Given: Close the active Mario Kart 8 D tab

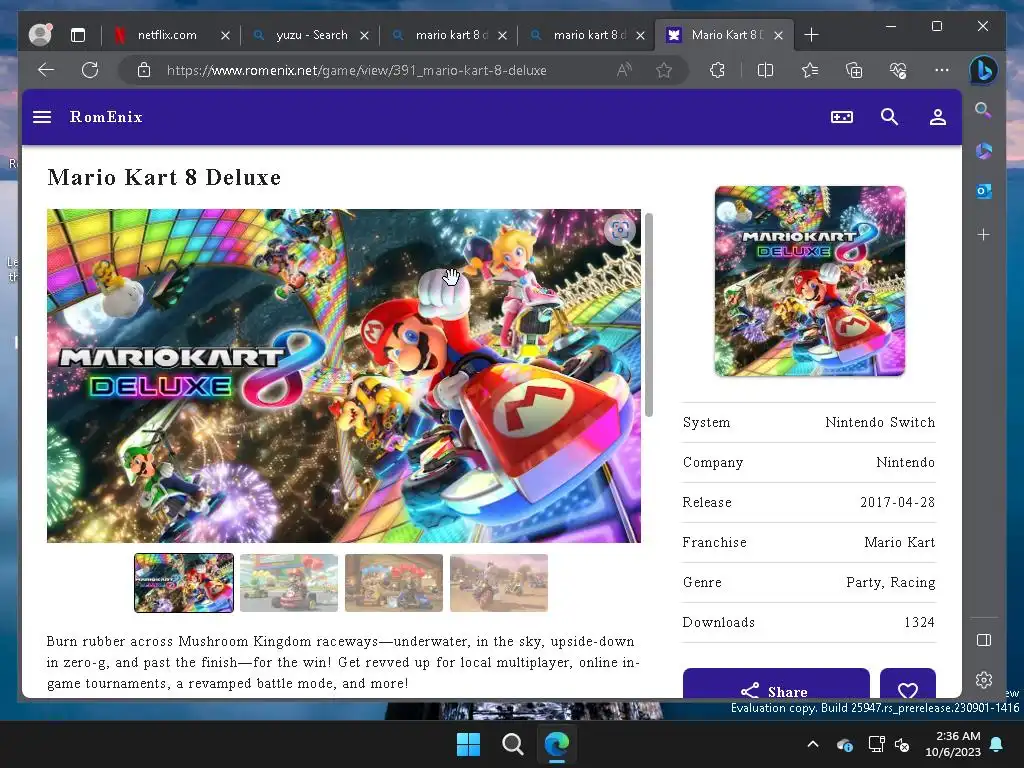Looking at the screenshot, I should point(778,35).
